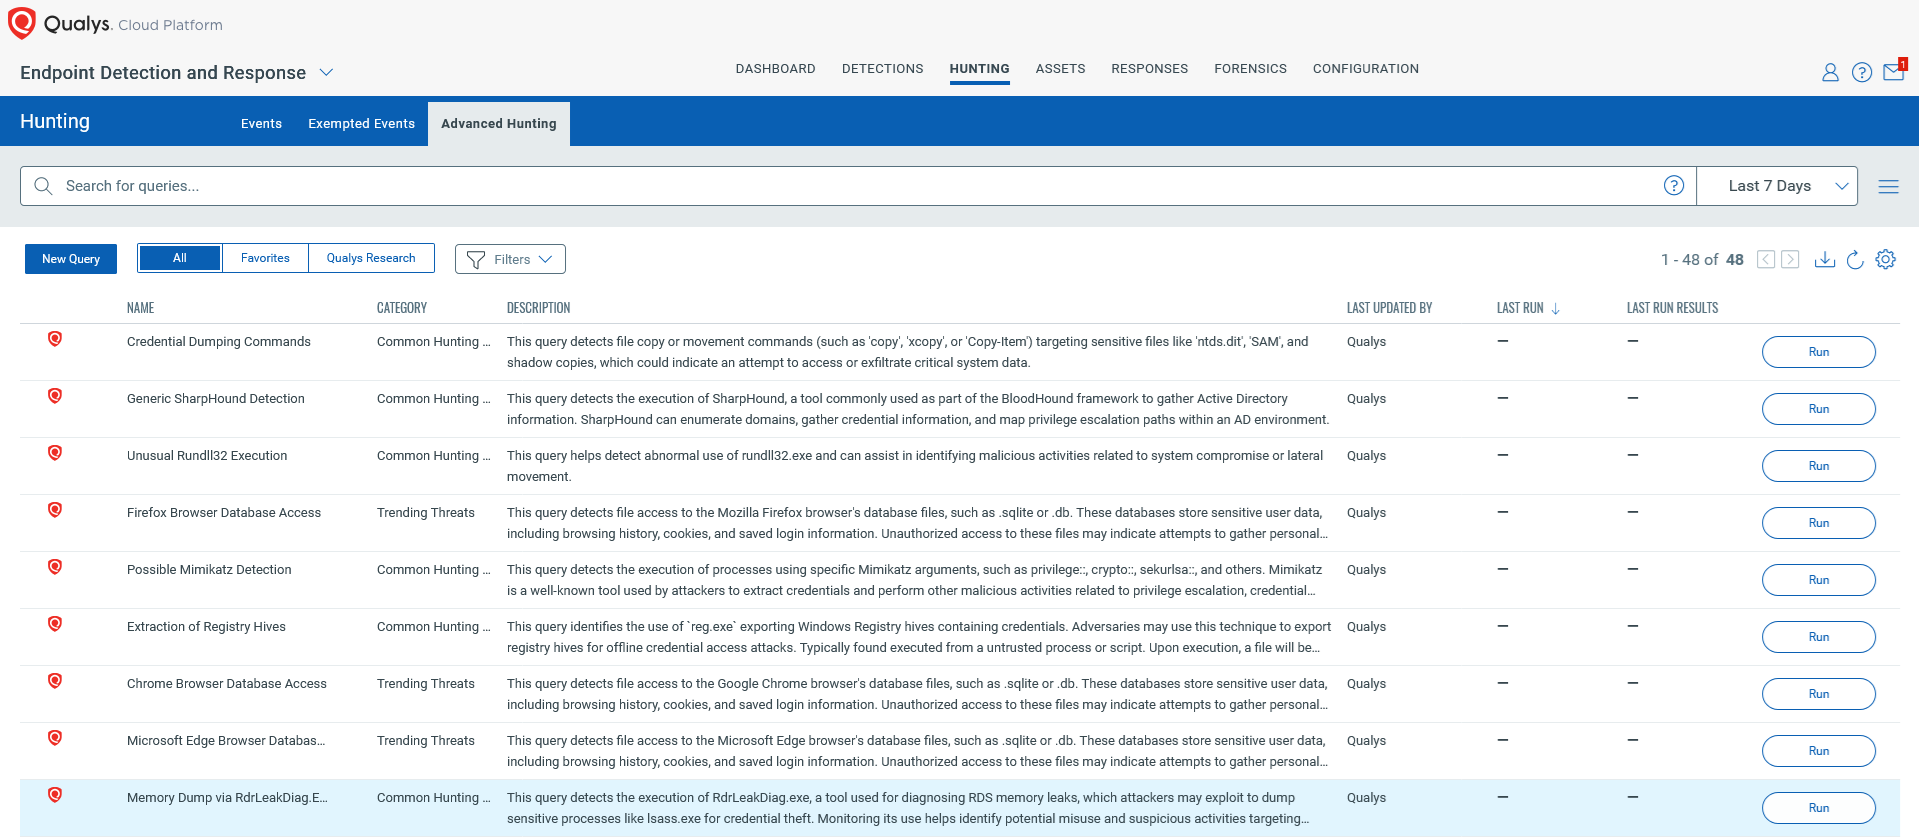Open Configuration section

tap(1365, 69)
